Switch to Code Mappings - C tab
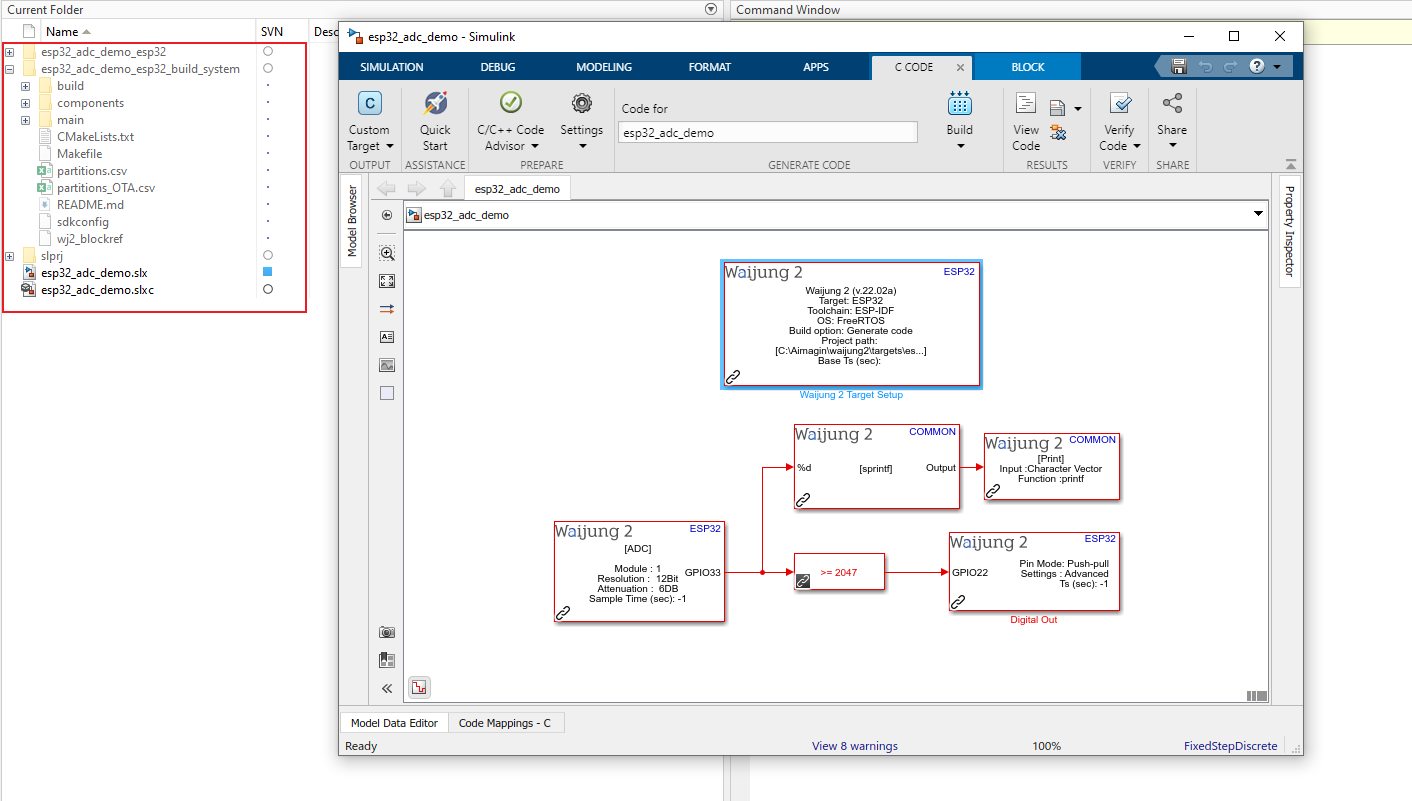Screen dimensions: 1412x801 coord(505,722)
